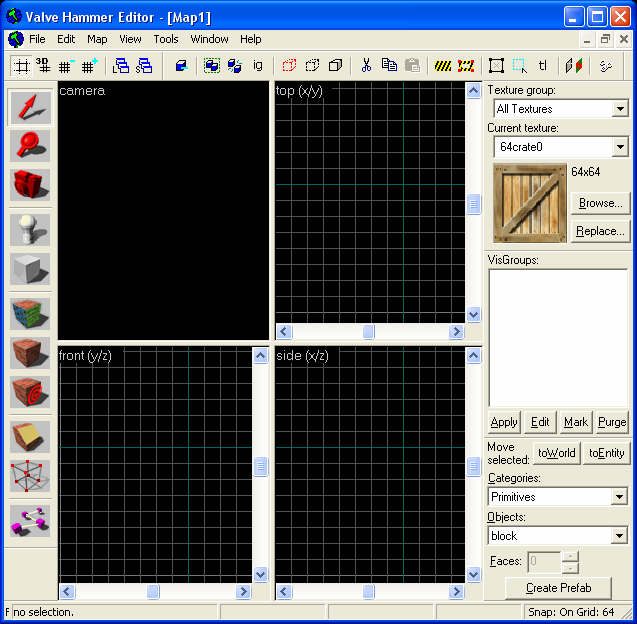Toggle the Cordon bounds striped icon
This screenshot has width=637, height=624.
point(443,66)
